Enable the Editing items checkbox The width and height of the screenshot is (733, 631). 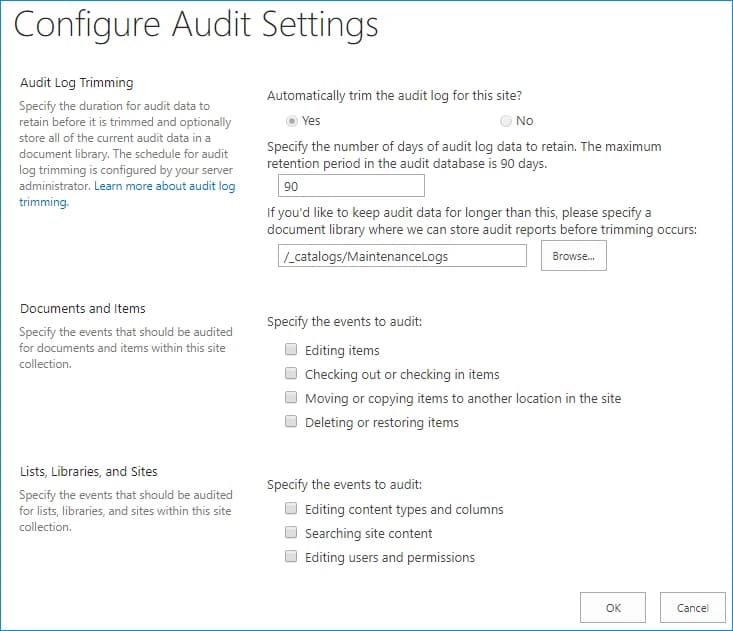pyautogui.click(x=291, y=350)
